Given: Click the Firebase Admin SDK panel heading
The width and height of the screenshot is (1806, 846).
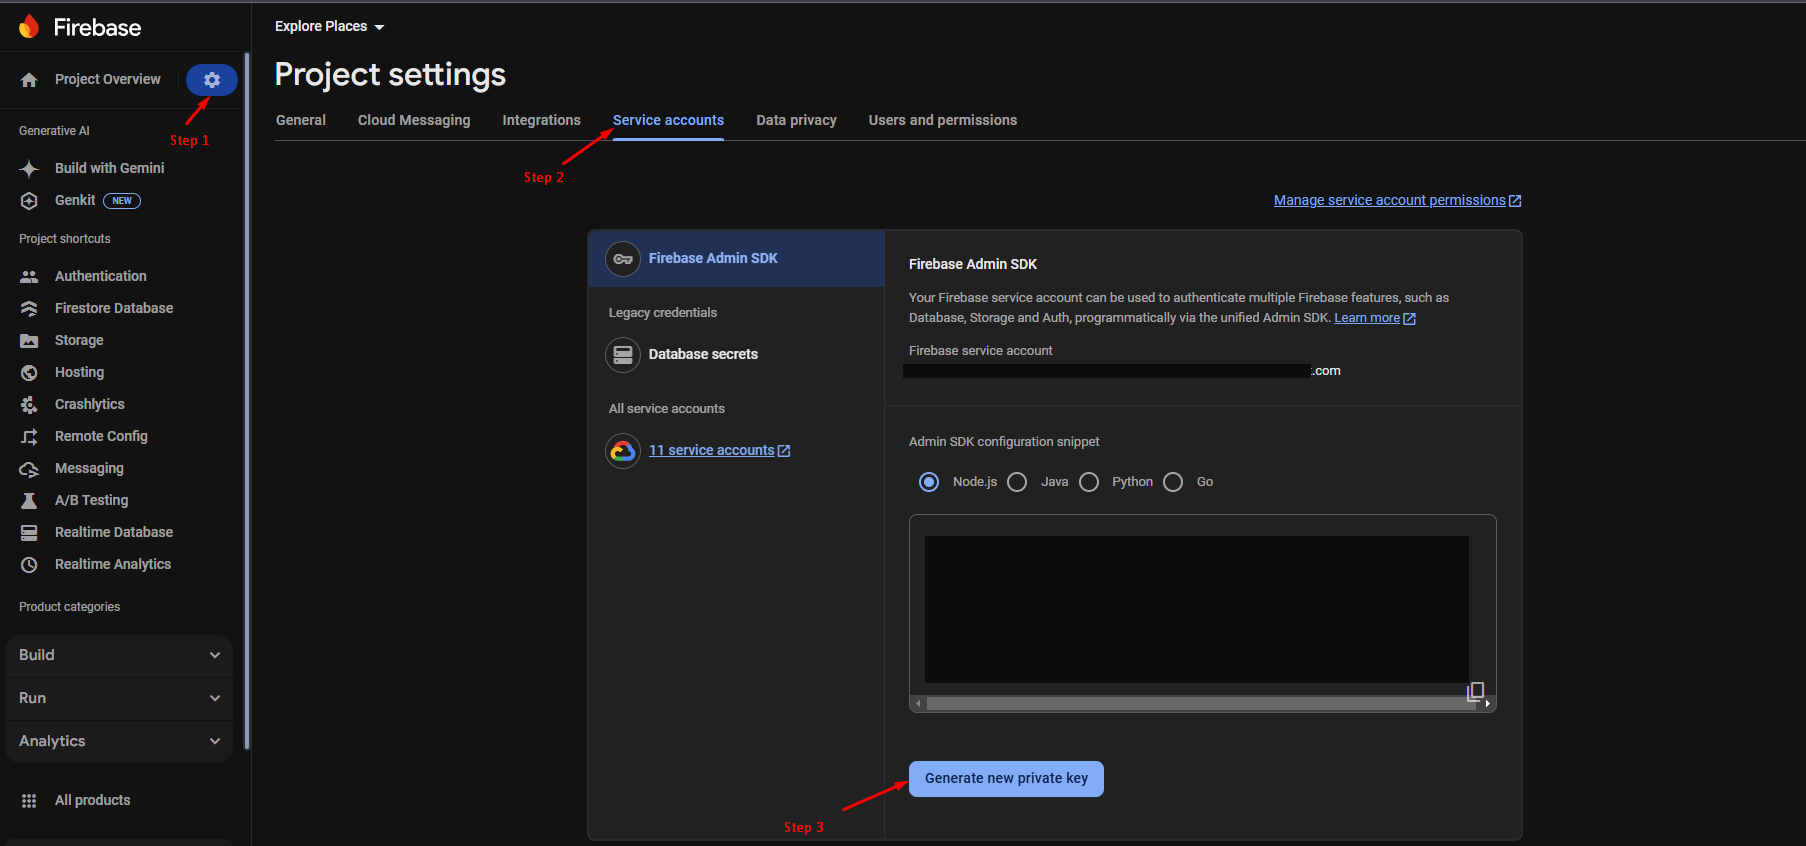Looking at the screenshot, I should point(973,264).
